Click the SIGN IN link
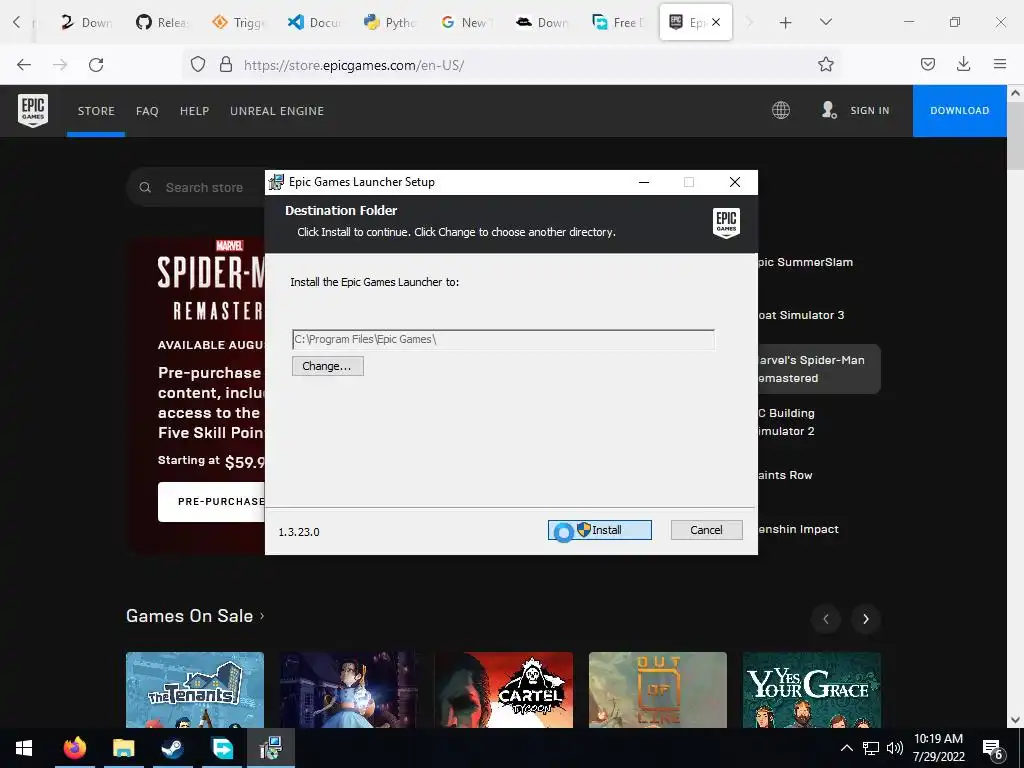The width and height of the screenshot is (1024, 768). tap(869, 110)
